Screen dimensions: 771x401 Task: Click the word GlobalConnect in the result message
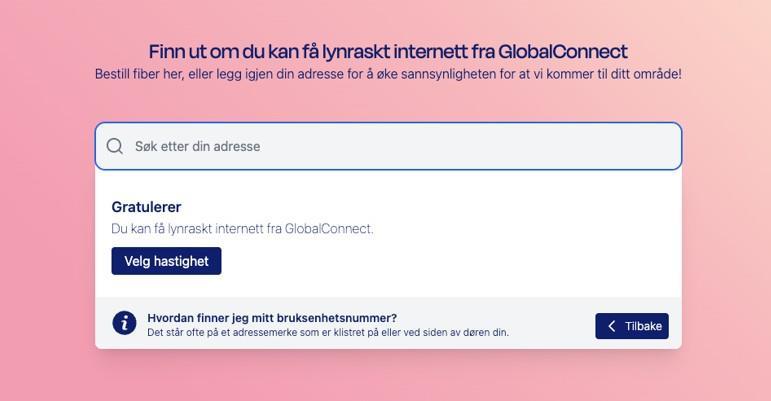[329, 229]
